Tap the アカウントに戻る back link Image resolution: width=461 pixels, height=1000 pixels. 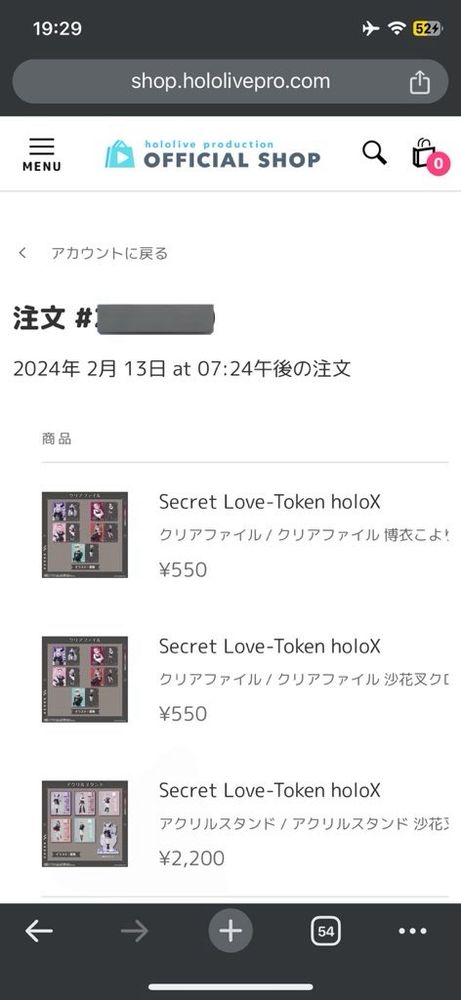pyautogui.click(x=109, y=253)
